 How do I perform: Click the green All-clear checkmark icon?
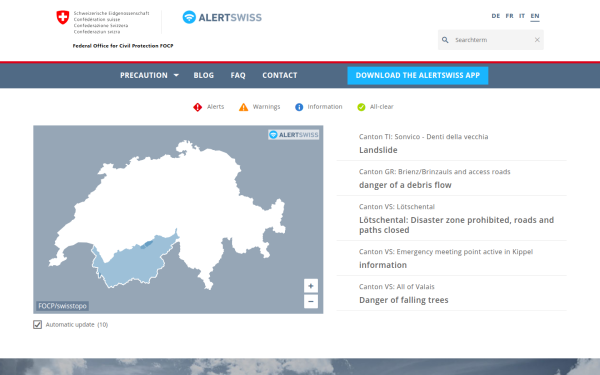click(x=361, y=107)
